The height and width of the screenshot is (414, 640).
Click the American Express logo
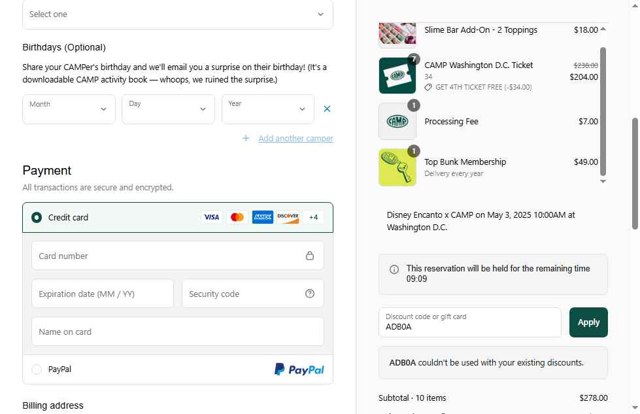click(x=262, y=217)
